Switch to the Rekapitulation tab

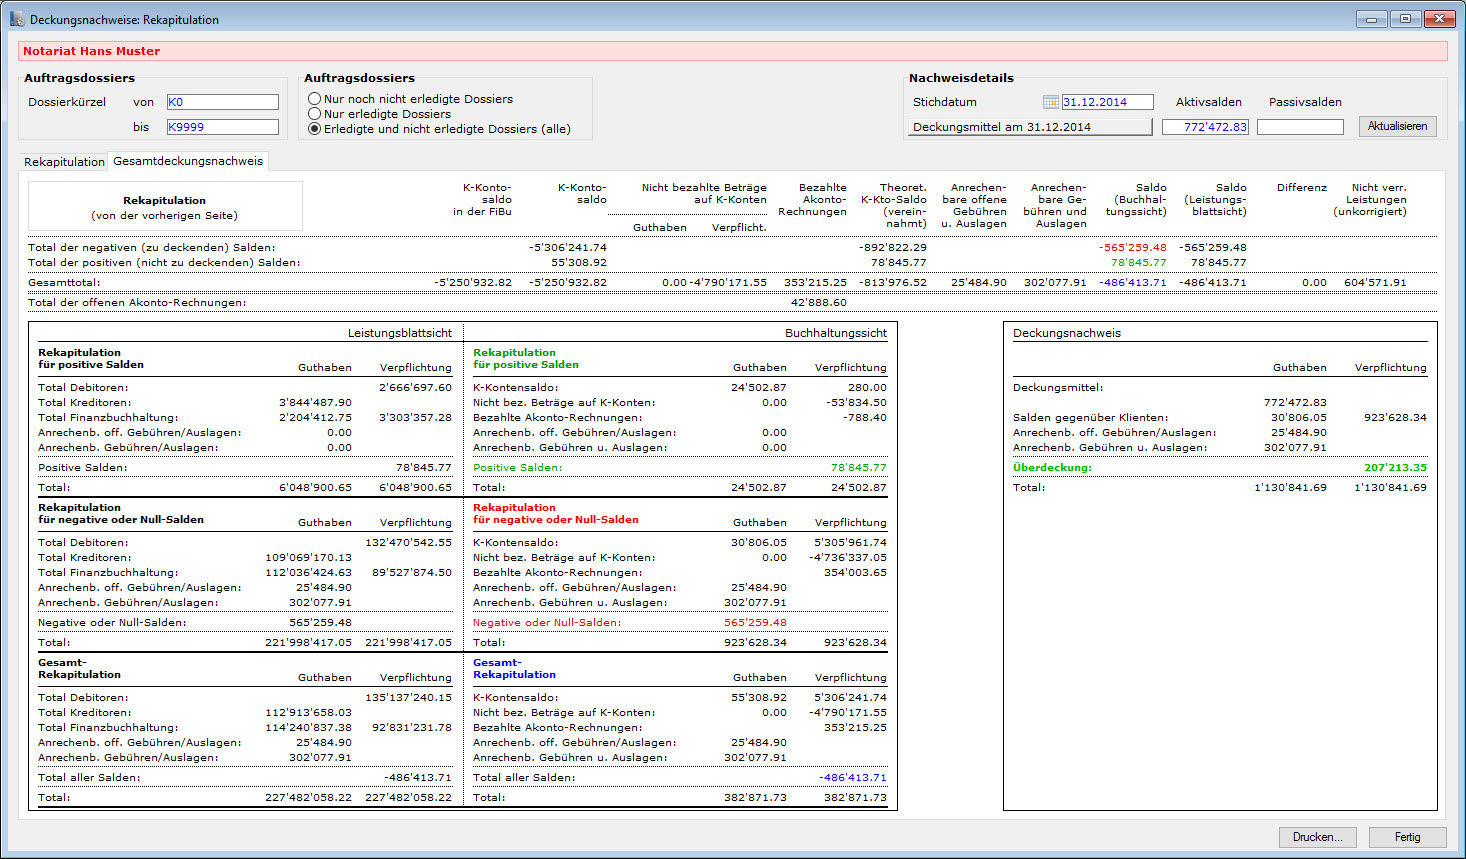(64, 162)
